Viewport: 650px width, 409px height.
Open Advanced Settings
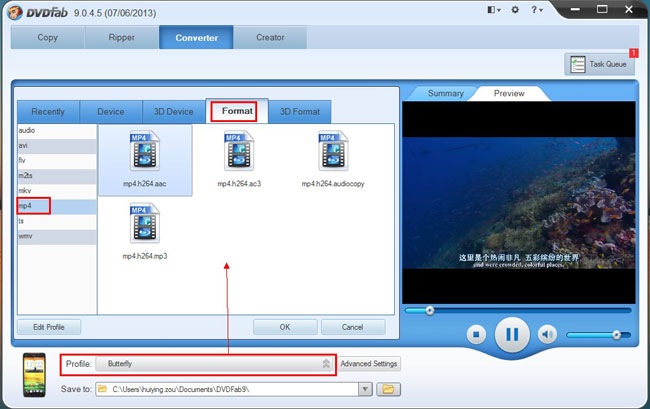tap(369, 364)
